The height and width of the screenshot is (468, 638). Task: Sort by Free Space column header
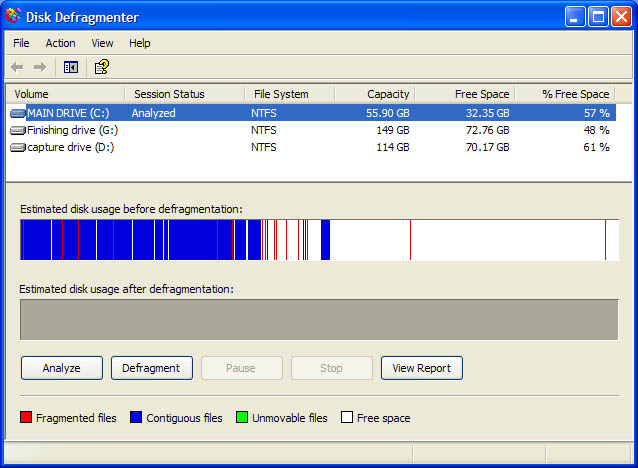tap(465, 94)
